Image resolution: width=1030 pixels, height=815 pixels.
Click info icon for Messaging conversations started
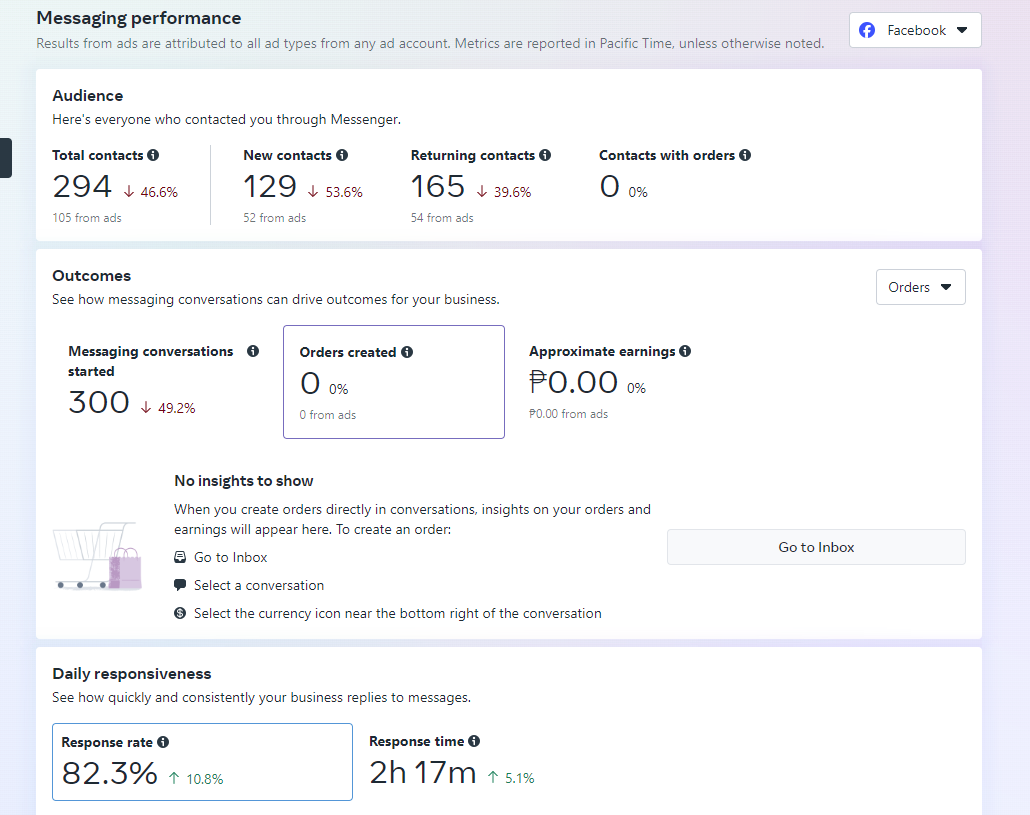click(253, 351)
